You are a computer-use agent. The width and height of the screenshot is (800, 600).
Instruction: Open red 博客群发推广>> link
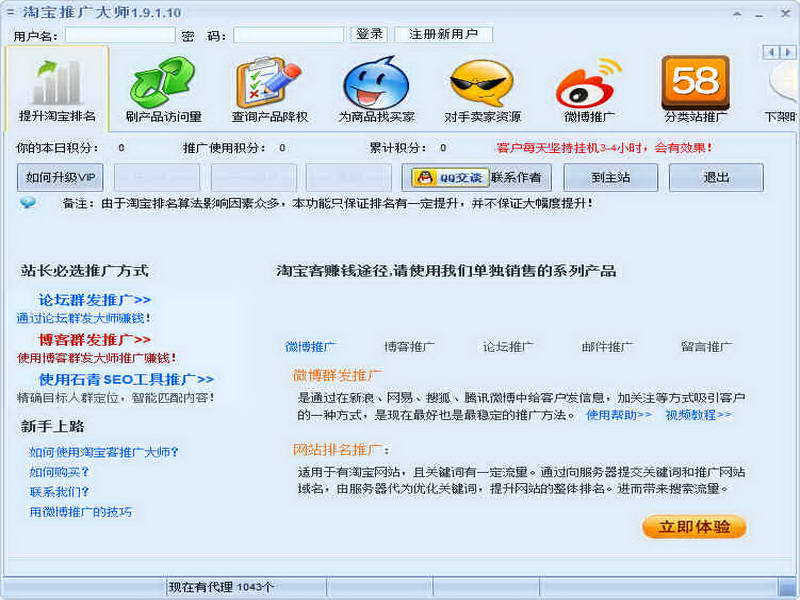click(x=94, y=339)
